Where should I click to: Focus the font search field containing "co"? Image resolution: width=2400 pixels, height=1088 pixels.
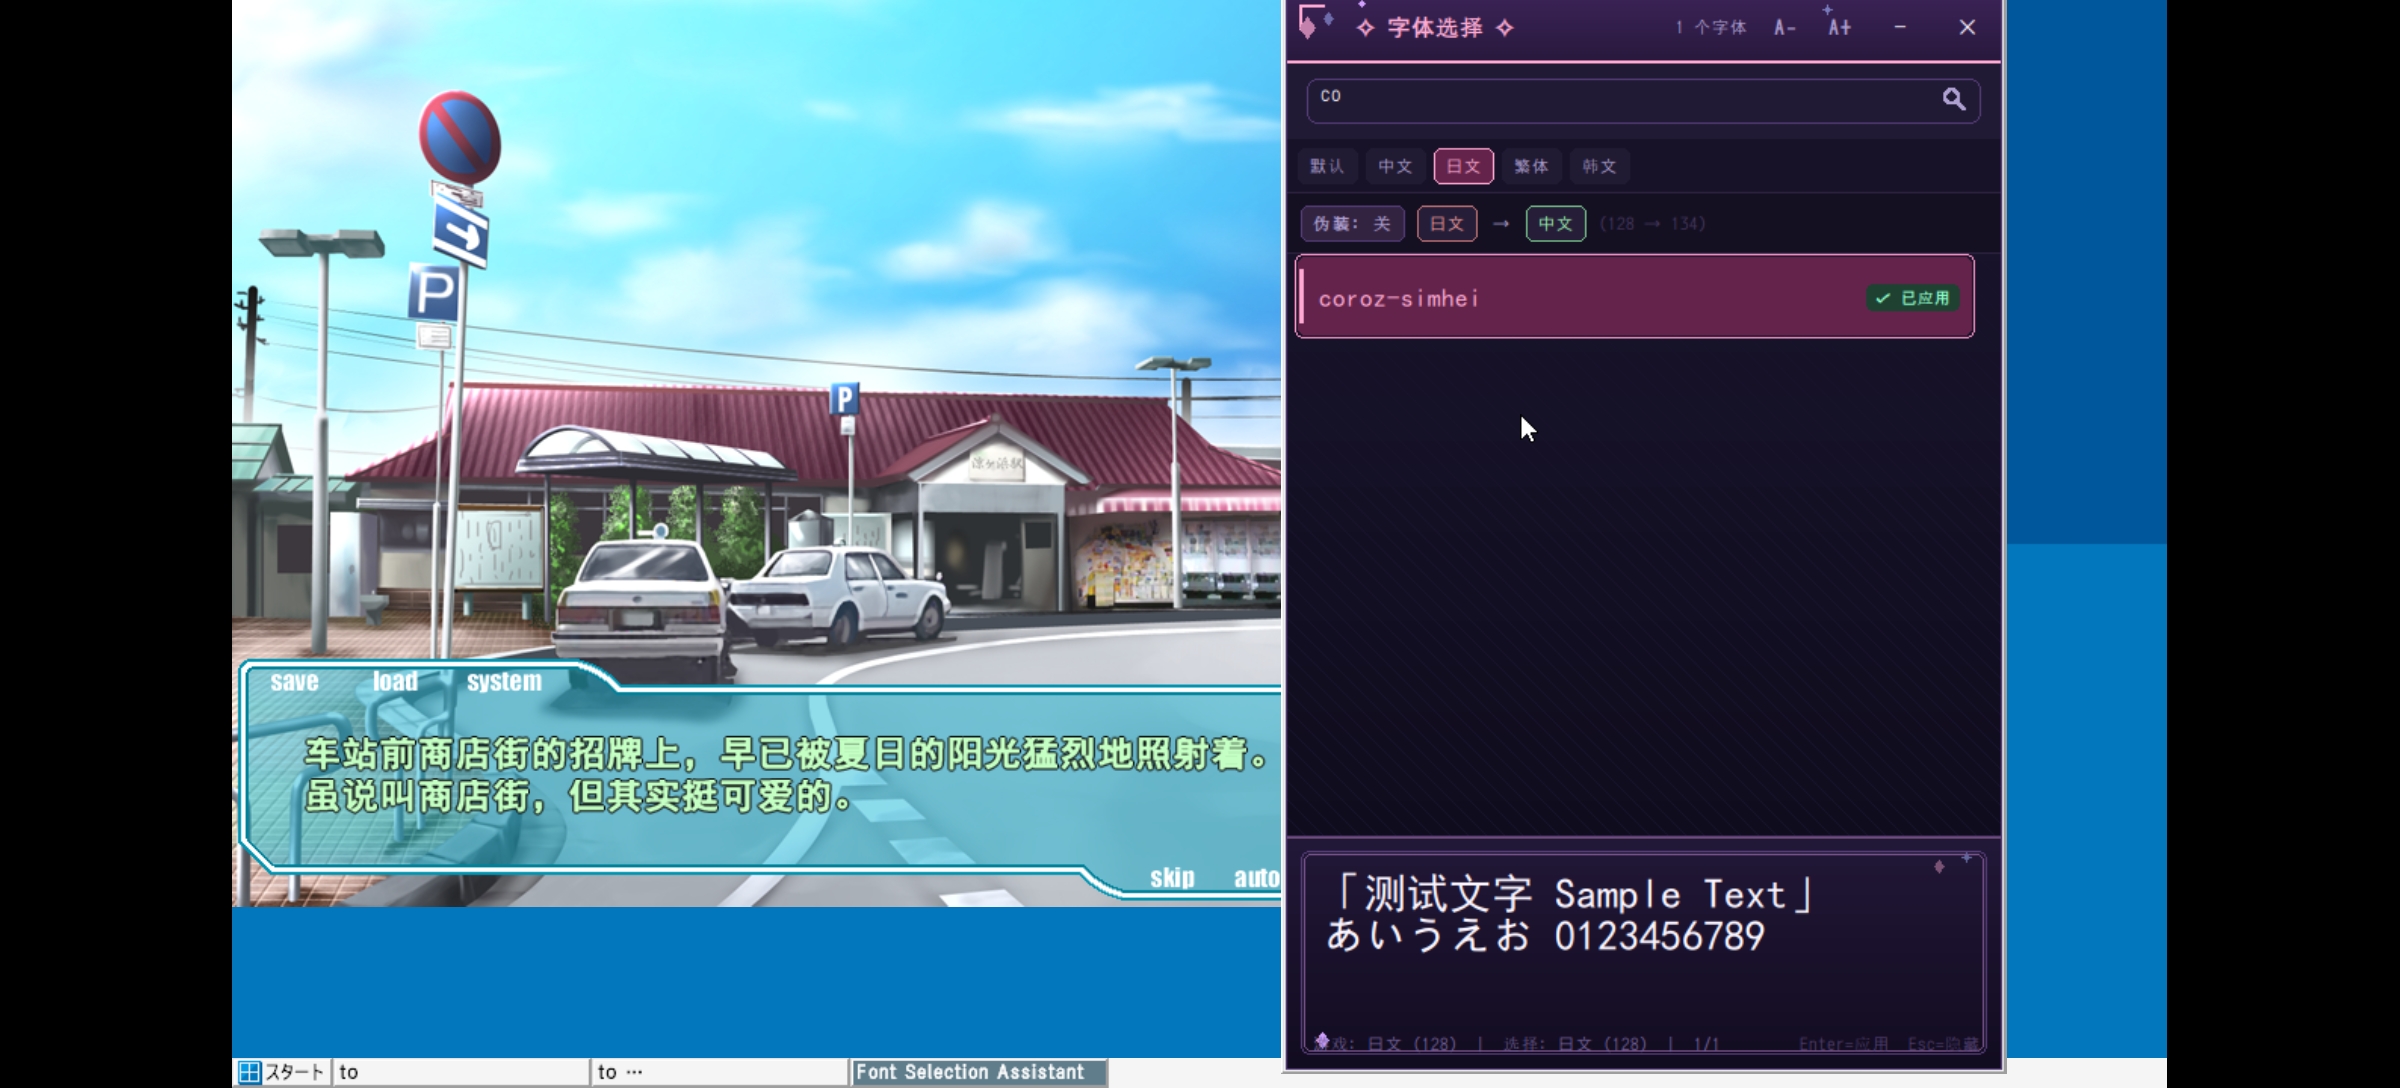coord(1643,100)
